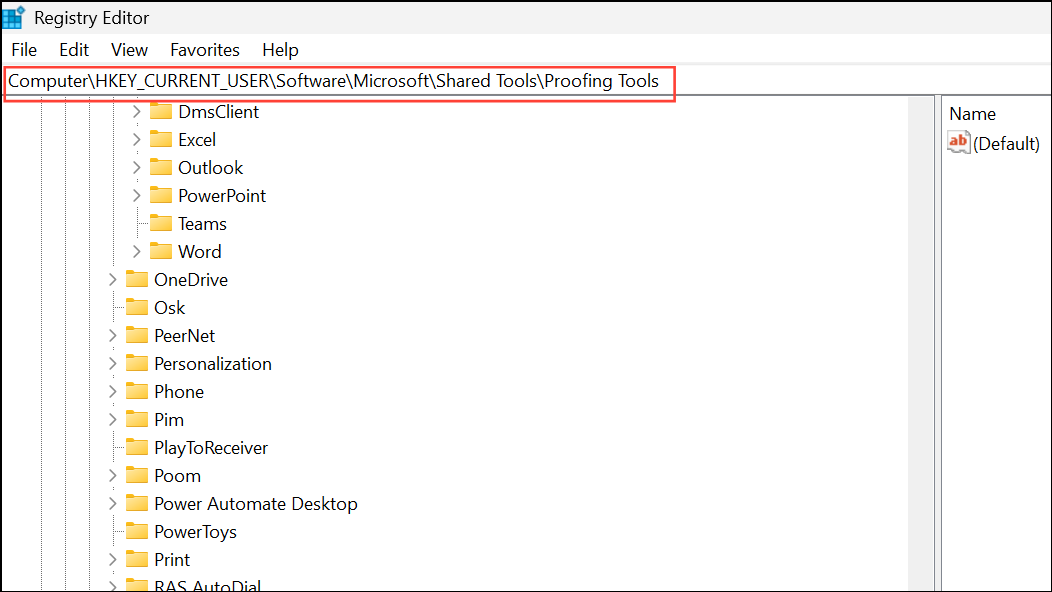1052x592 pixels.
Task: Open the Edit menu
Action: click(74, 50)
